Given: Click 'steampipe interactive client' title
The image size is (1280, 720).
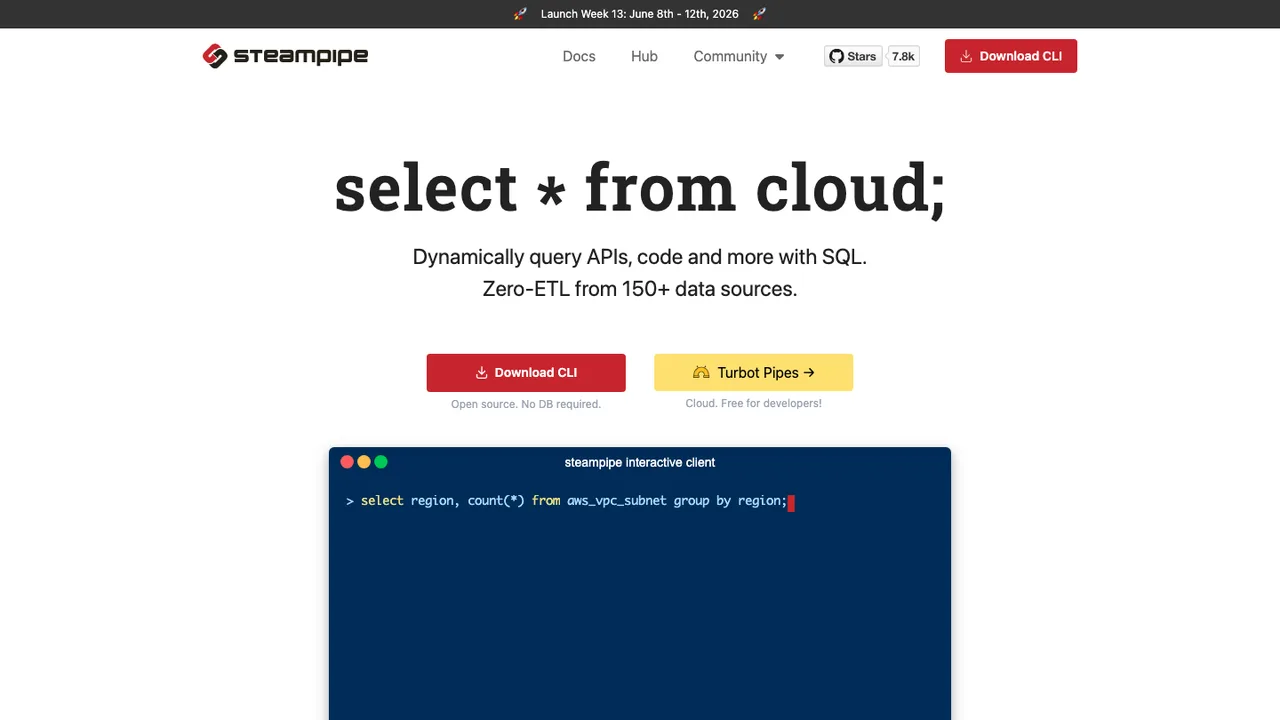Looking at the screenshot, I should tap(640, 462).
